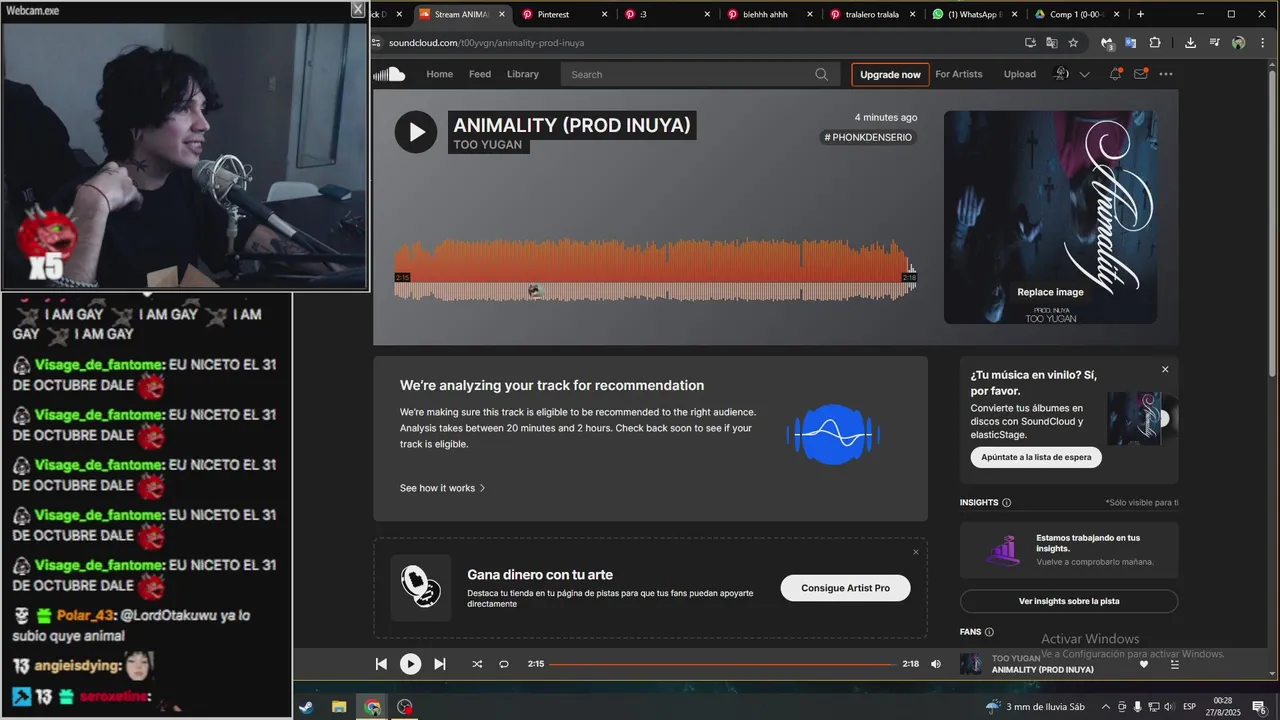Seek within the orange track waveform
Screen dimensions: 1280x720
point(655,269)
